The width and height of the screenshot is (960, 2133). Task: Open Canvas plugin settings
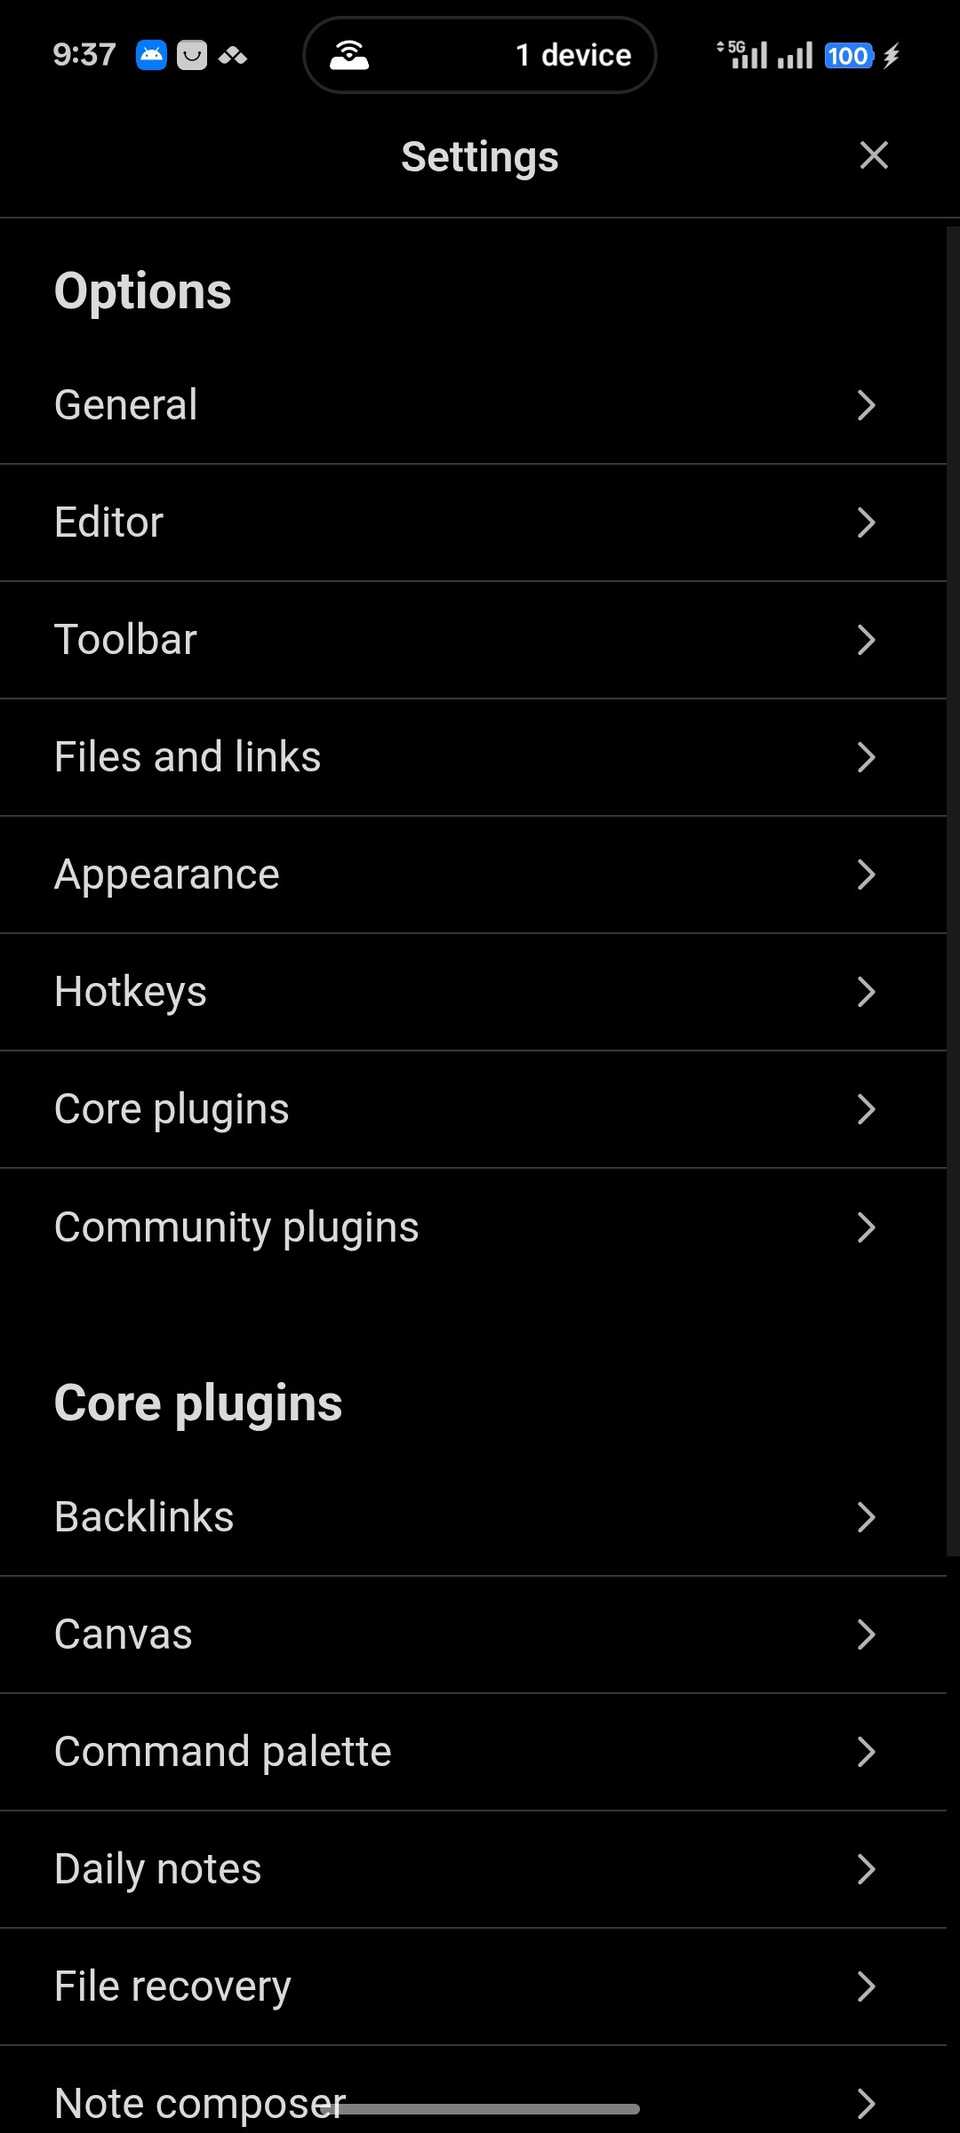(x=123, y=1634)
